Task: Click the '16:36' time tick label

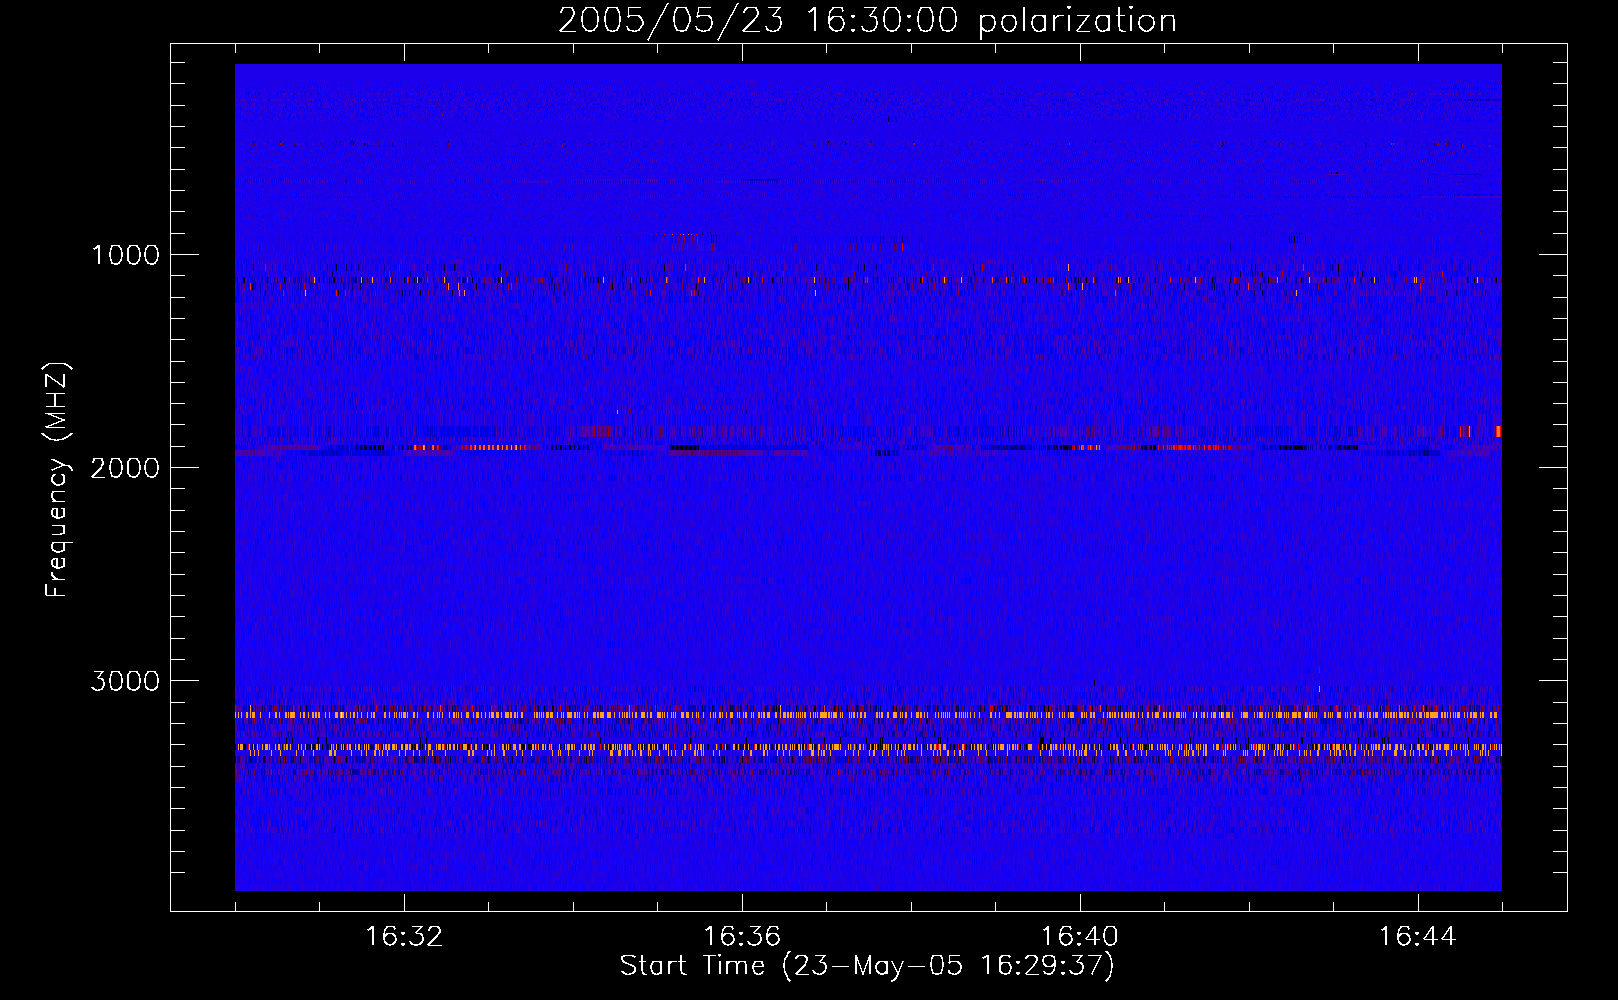Action: pos(742,937)
